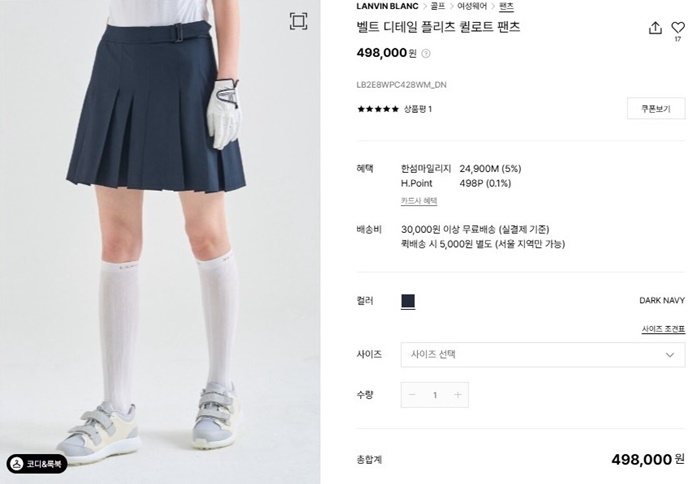700x484 pixels.
Task: Click the quantity value field
Action: 435,395
